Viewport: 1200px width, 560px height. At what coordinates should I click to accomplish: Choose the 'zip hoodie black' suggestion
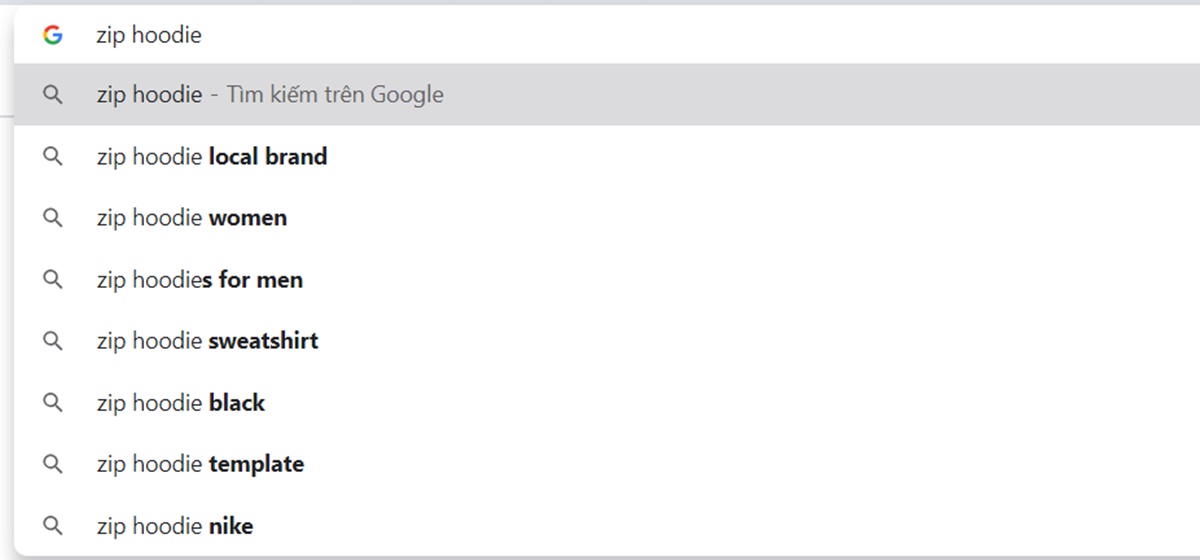click(x=607, y=403)
